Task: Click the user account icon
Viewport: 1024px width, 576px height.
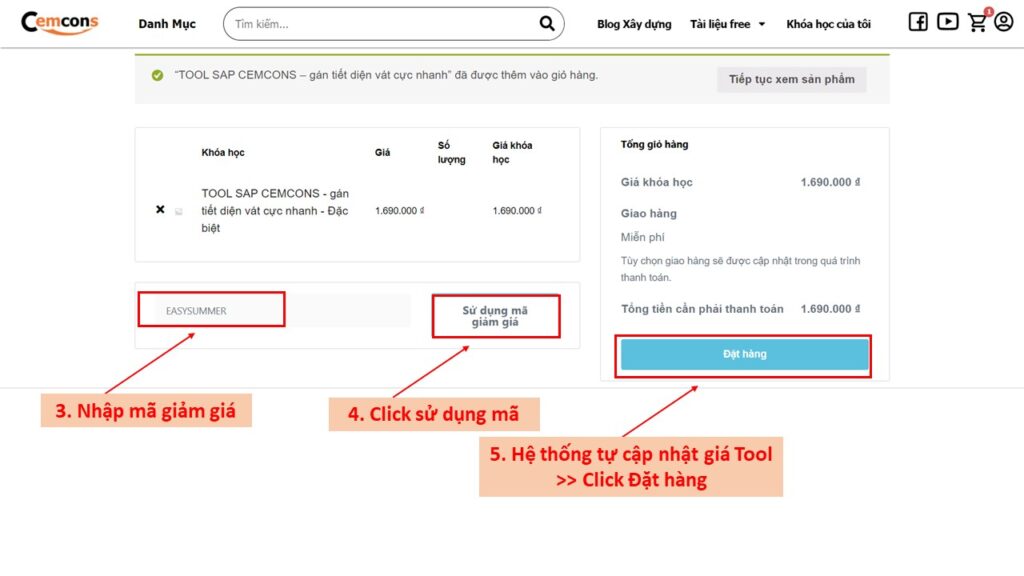Action: 1004,22
